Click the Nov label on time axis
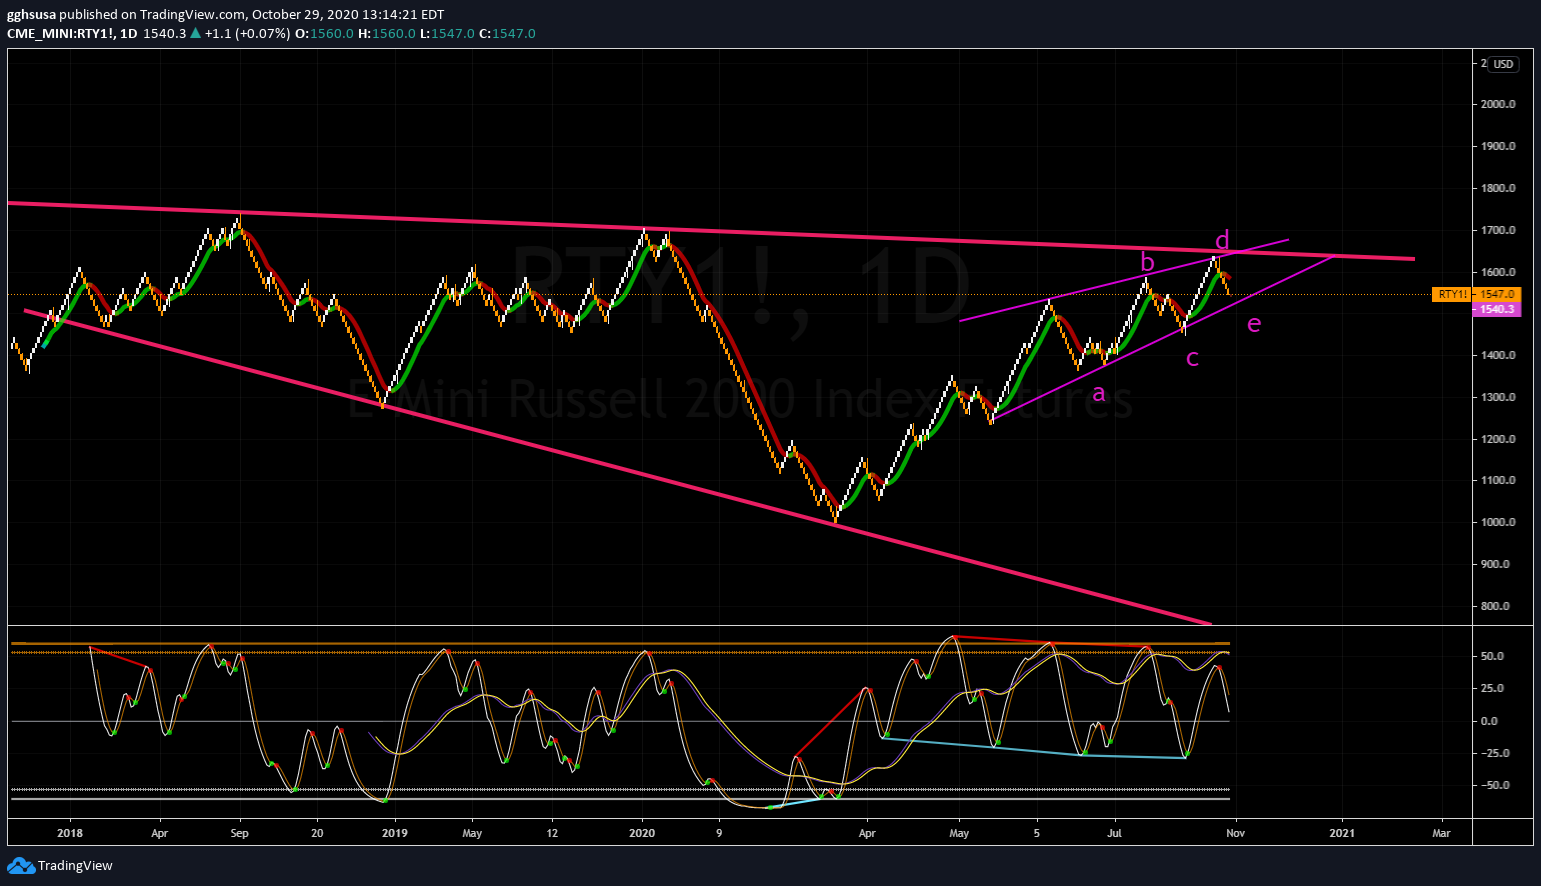Image resolution: width=1541 pixels, height=886 pixels. (1235, 832)
